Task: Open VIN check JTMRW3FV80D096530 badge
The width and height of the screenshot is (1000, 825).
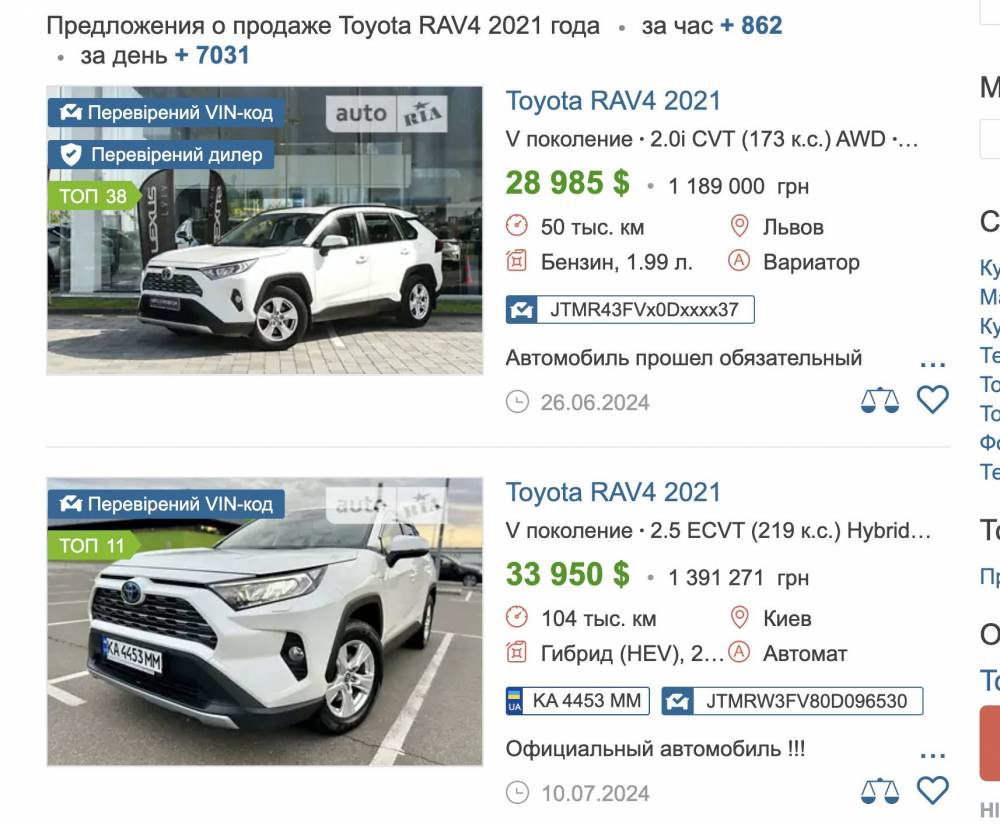Action: coord(792,701)
